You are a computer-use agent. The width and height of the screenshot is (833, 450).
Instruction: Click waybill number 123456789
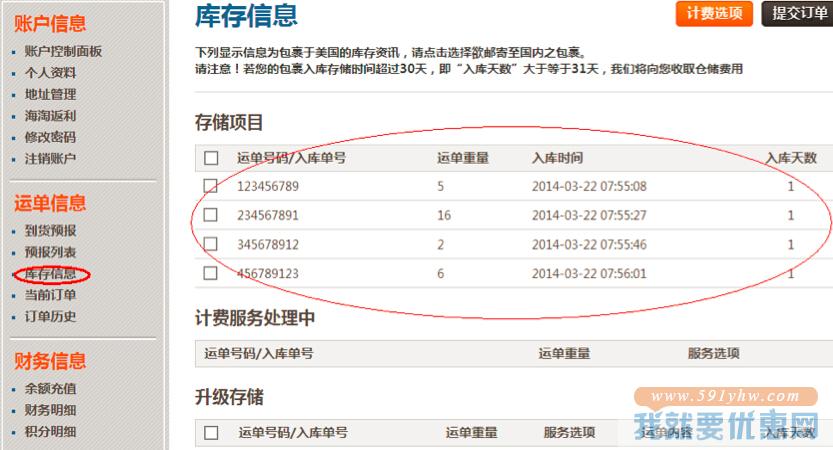point(268,186)
